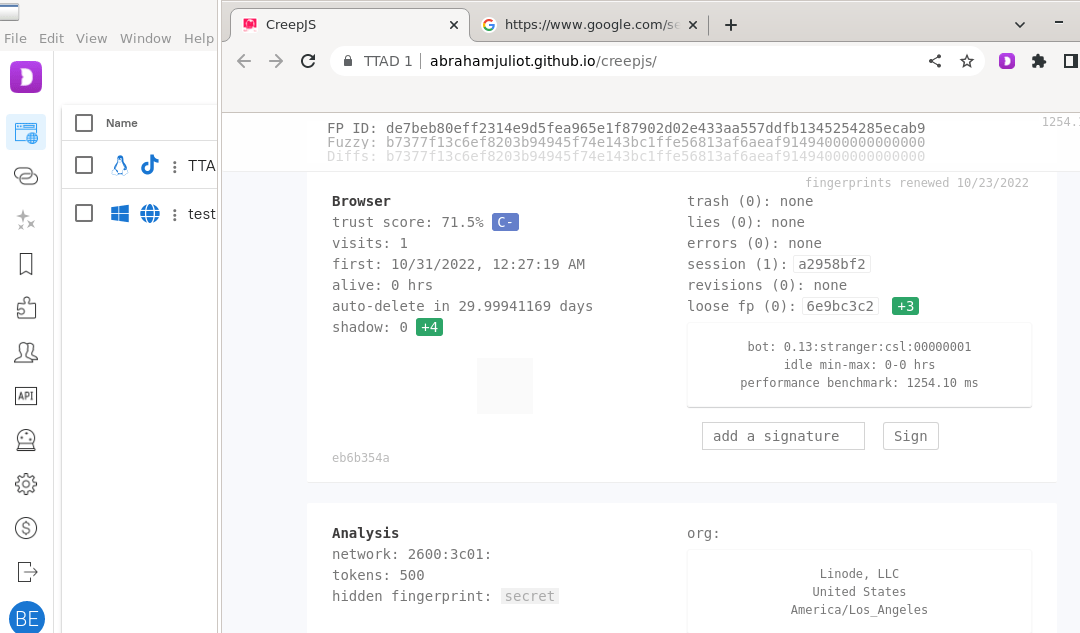The height and width of the screenshot is (633, 1080).
Task: Click the proxies chain-link sidebar icon
Action: [26, 177]
